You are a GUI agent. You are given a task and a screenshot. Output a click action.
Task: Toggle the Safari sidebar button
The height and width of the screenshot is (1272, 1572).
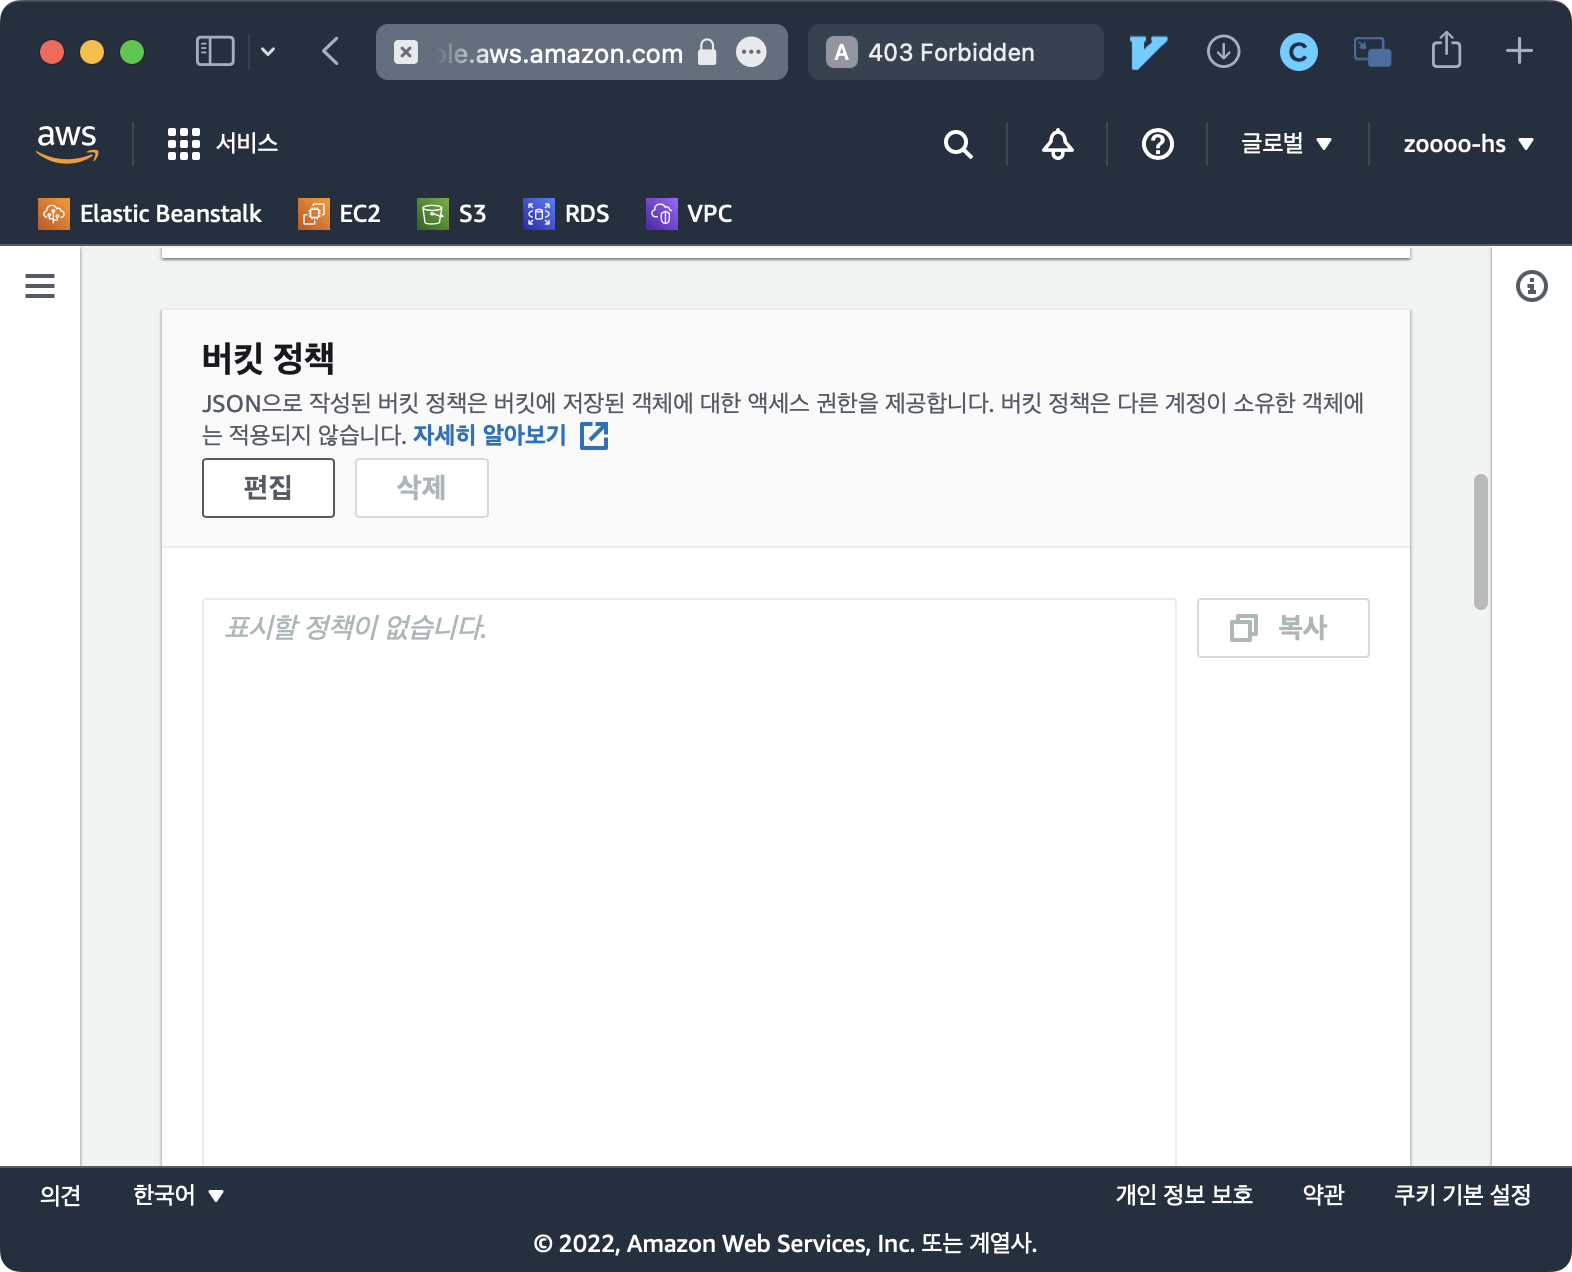215,51
